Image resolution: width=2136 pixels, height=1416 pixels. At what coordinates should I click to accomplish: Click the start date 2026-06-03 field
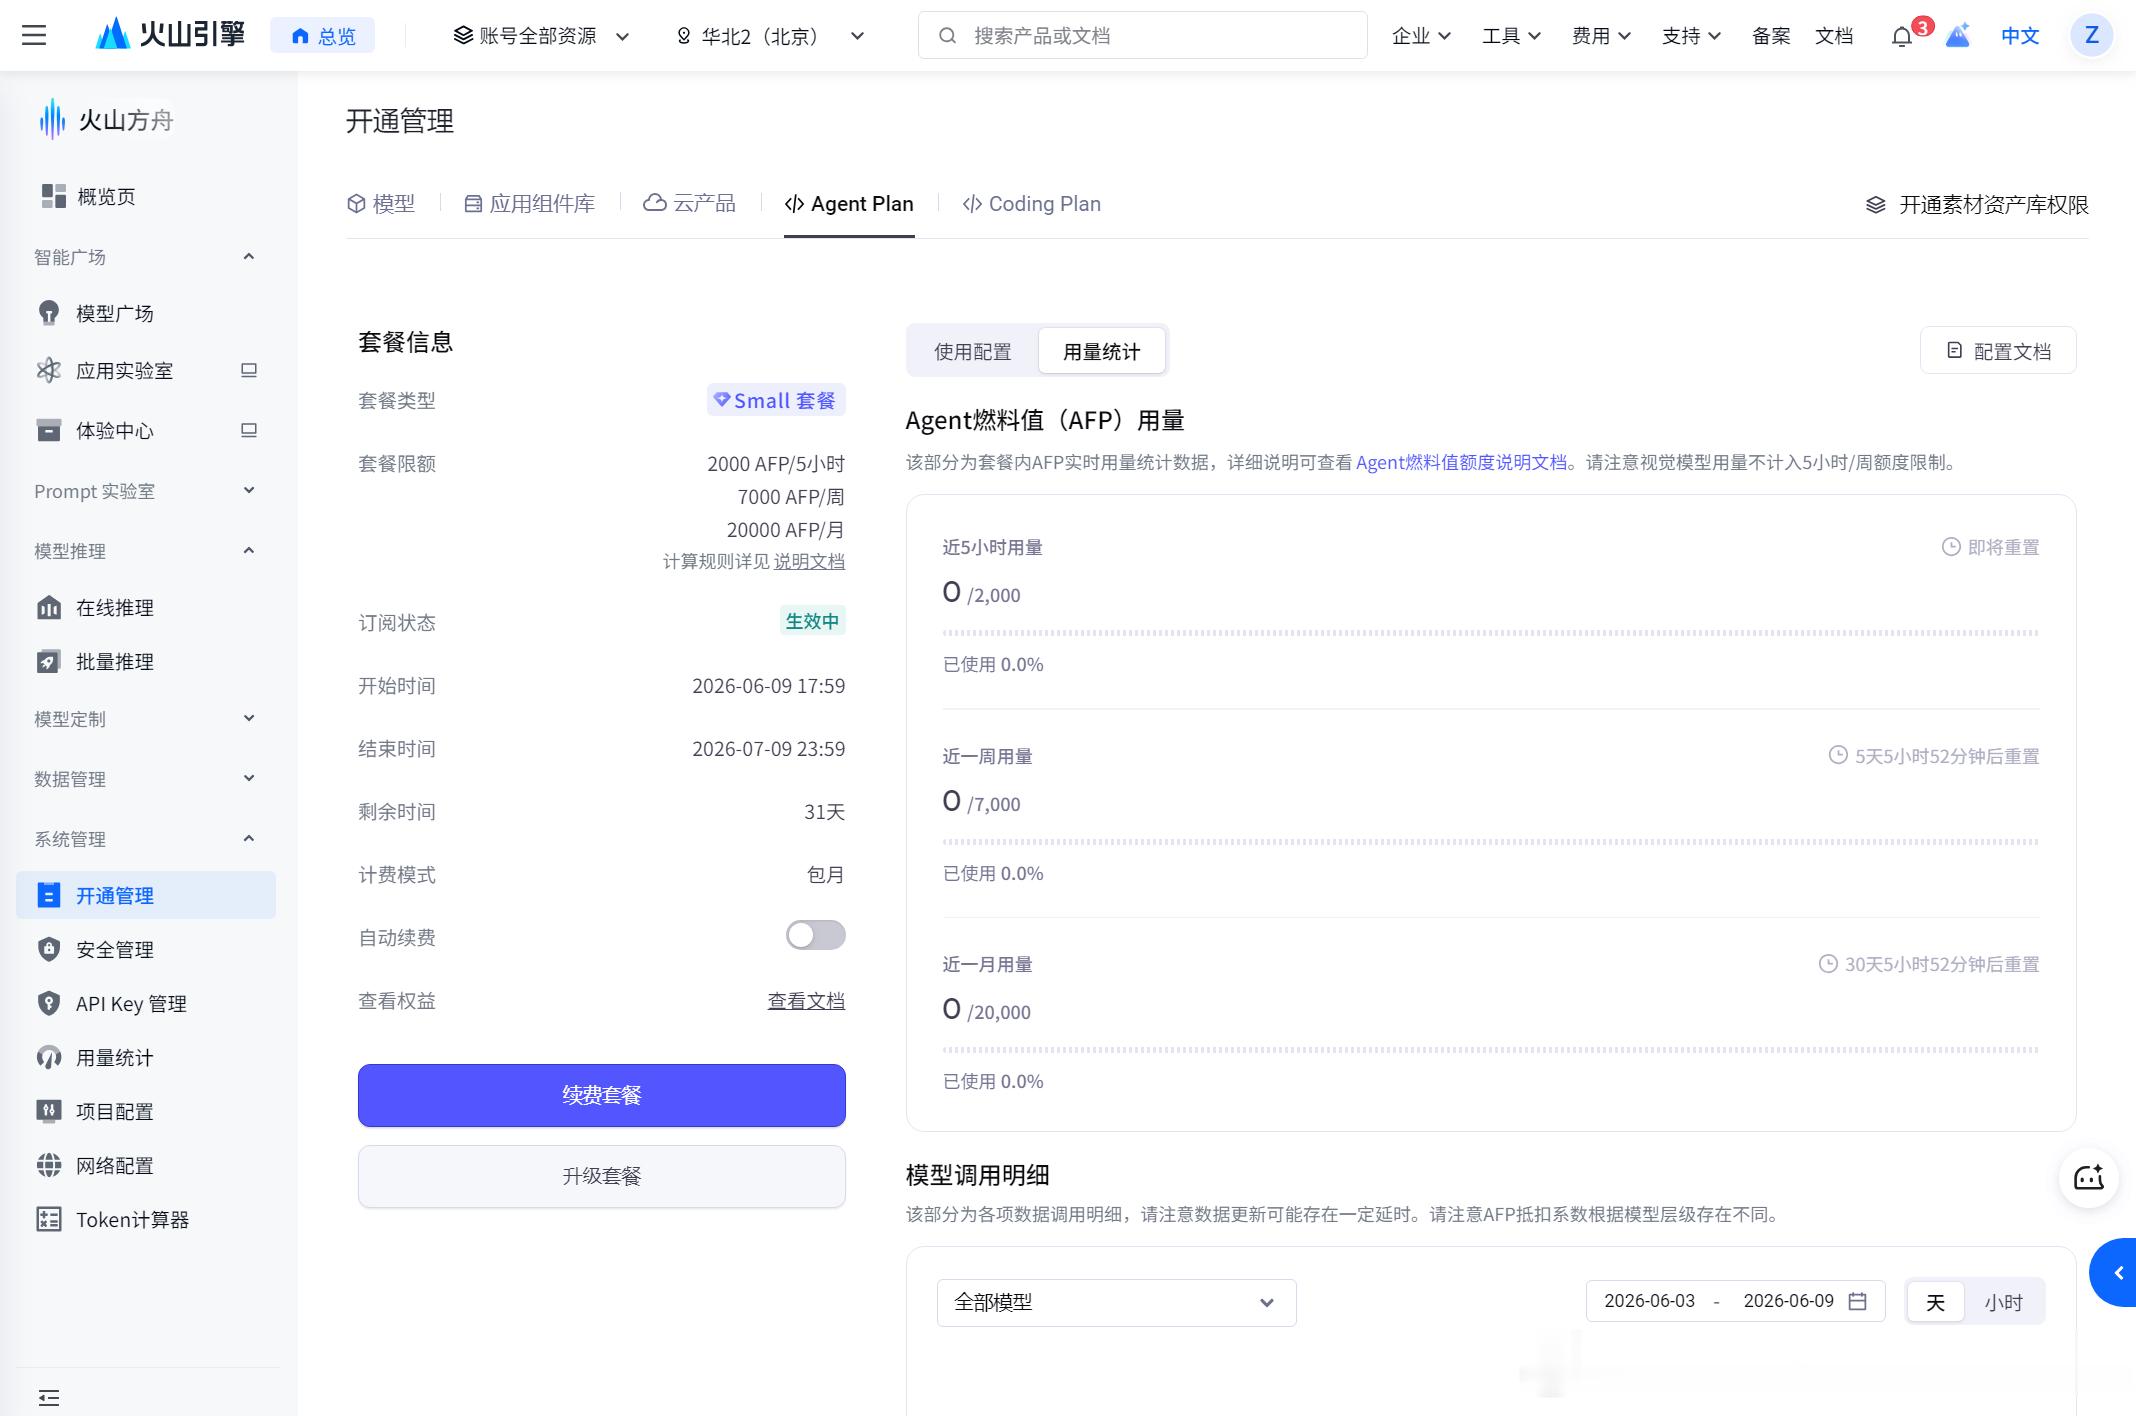pyautogui.click(x=1649, y=1301)
